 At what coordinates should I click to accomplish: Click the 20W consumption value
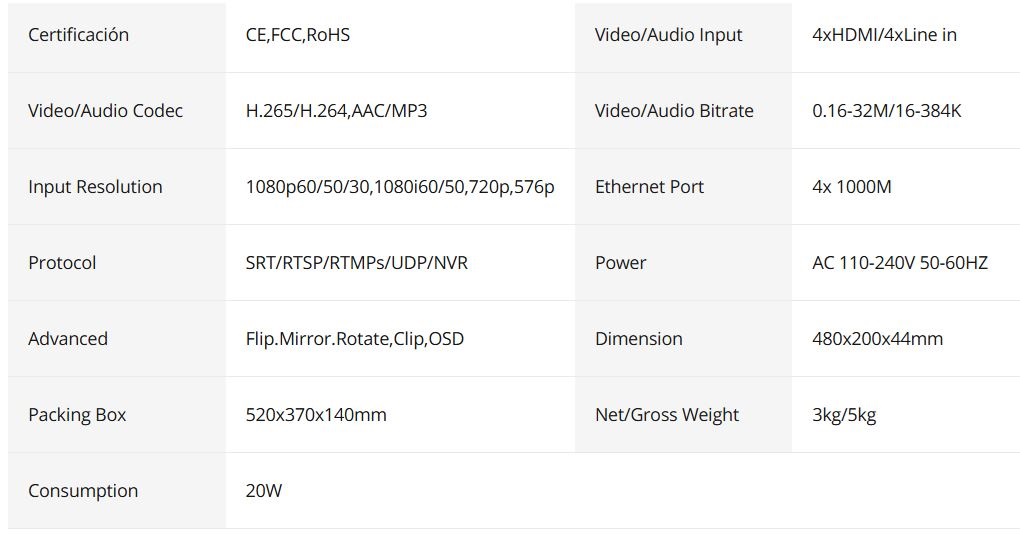[264, 491]
